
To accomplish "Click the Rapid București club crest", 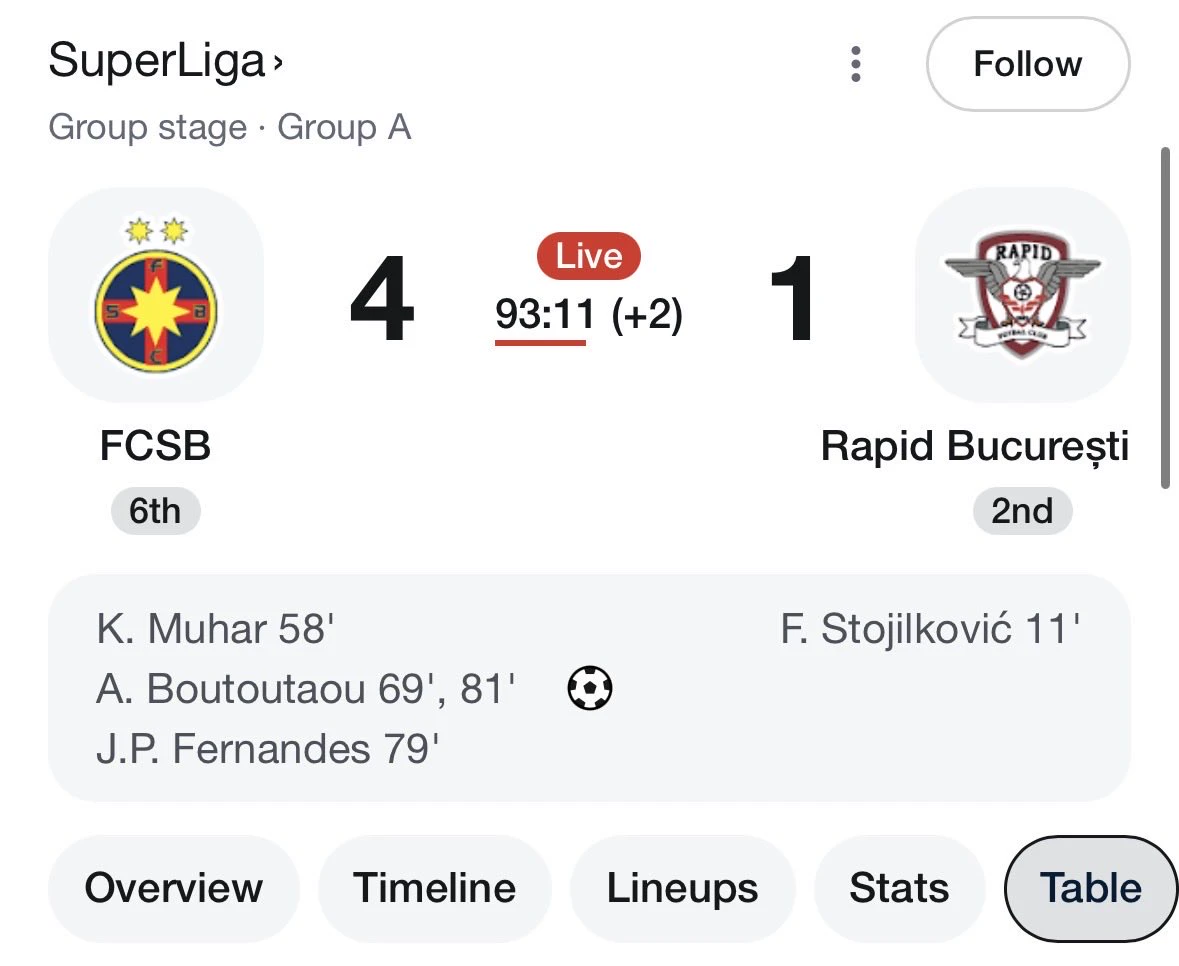I will [x=1023, y=295].
